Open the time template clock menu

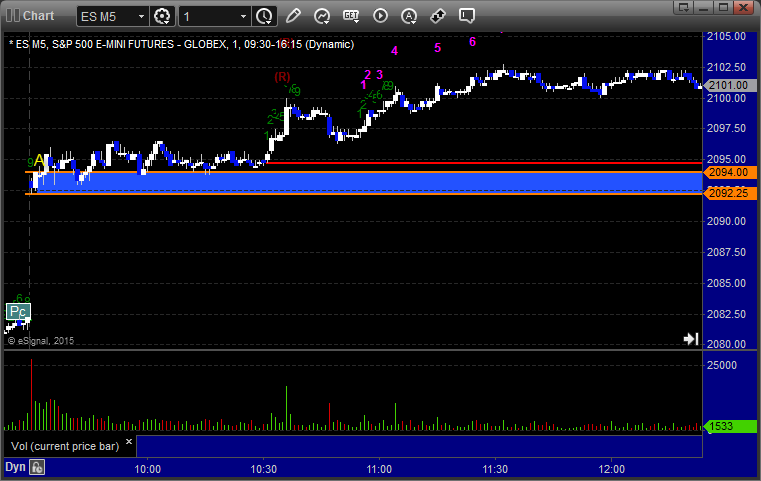click(x=265, y=16)
